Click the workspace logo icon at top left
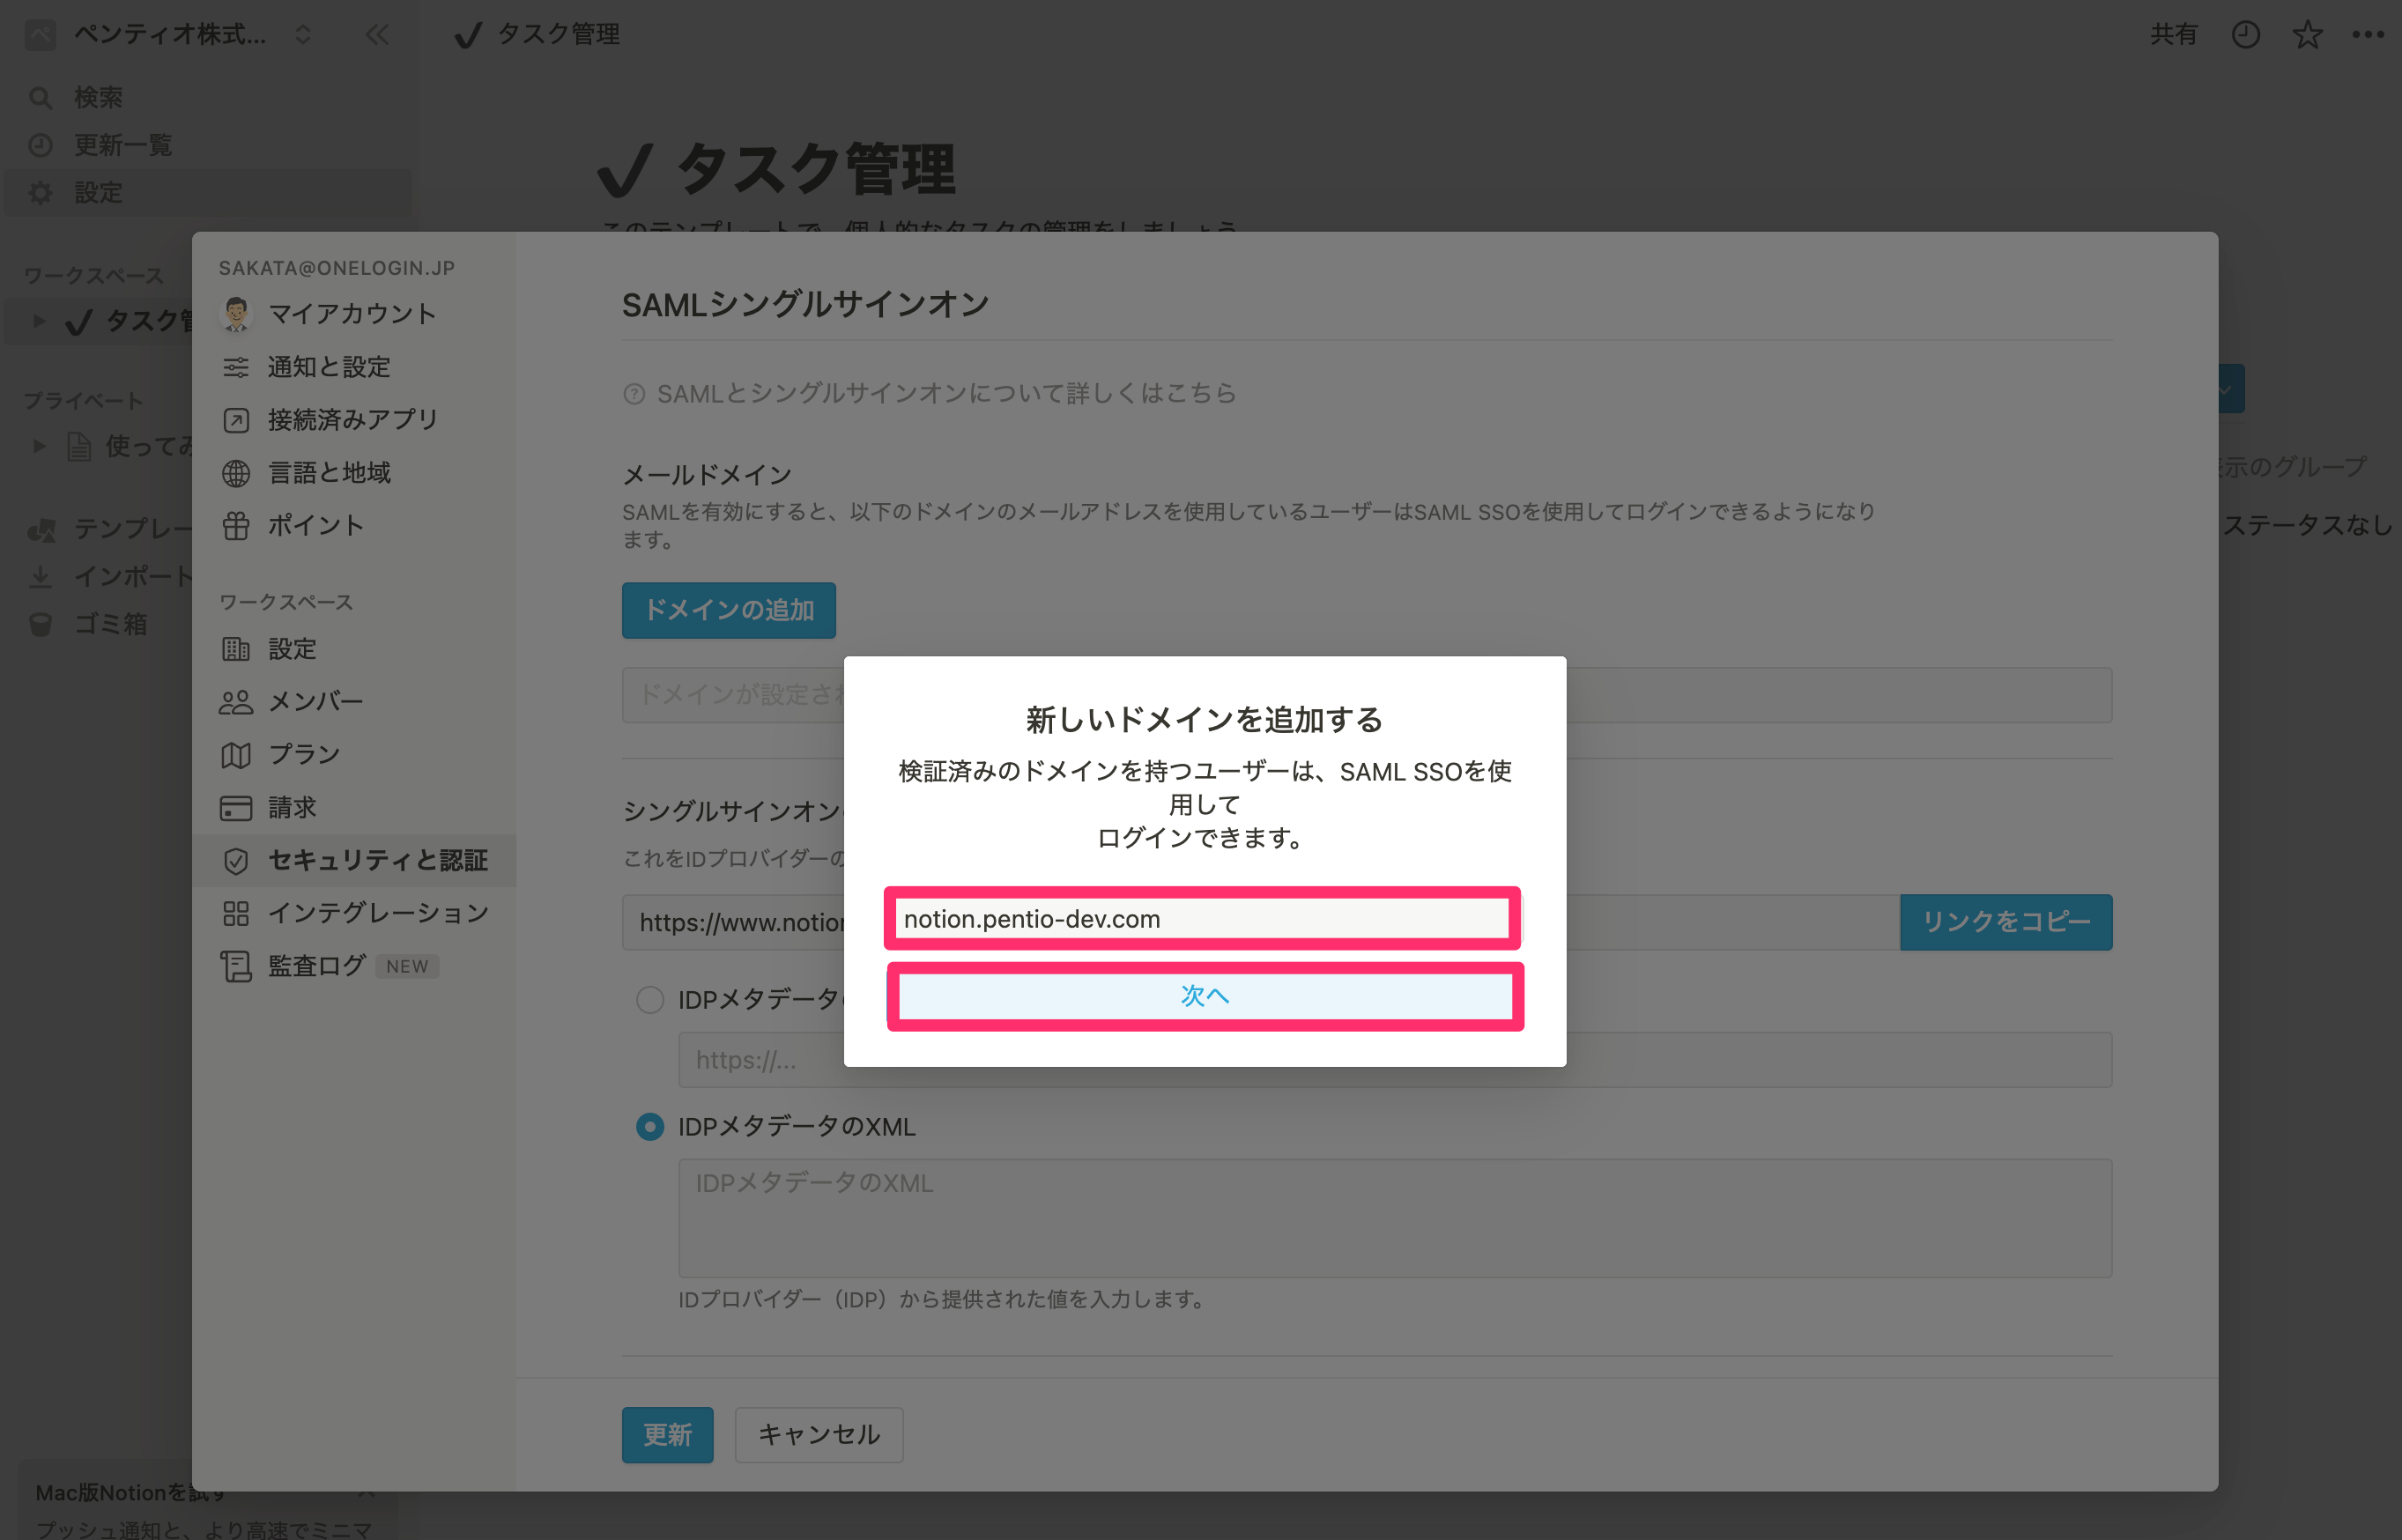This screenshot has width=2402, height=1540. point(40,35)
